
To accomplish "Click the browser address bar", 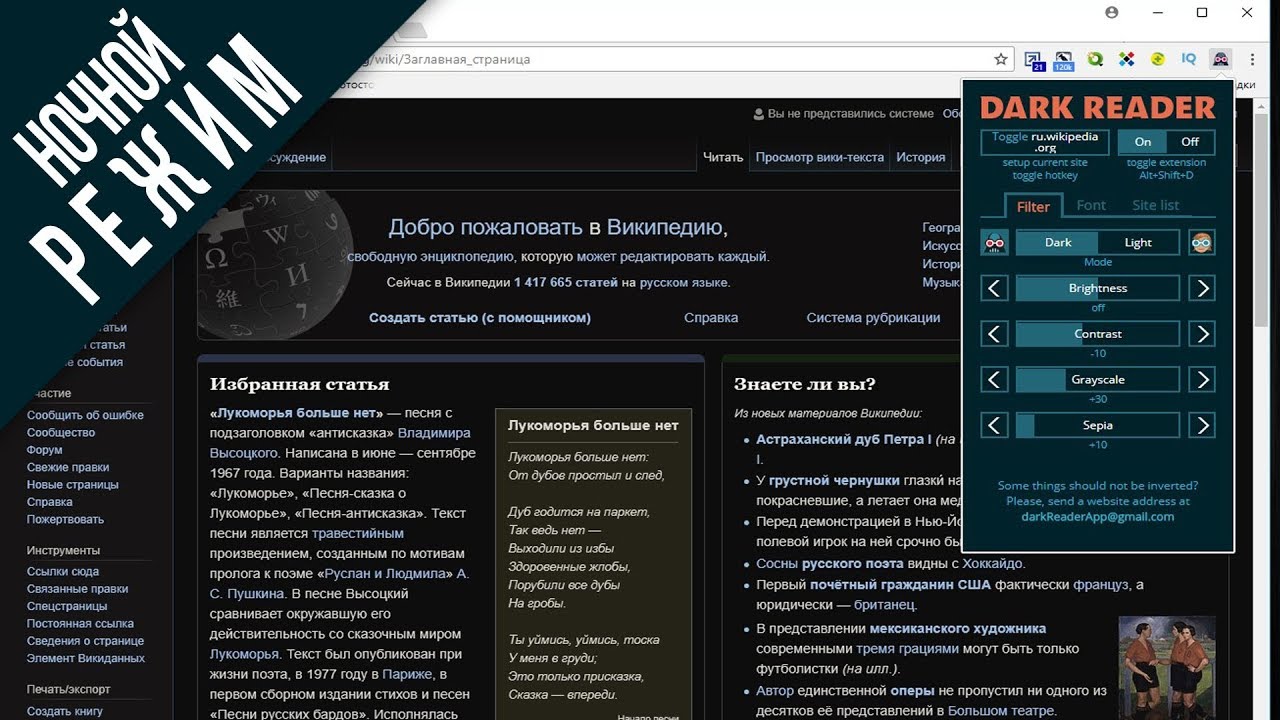I will pos(660,59).
